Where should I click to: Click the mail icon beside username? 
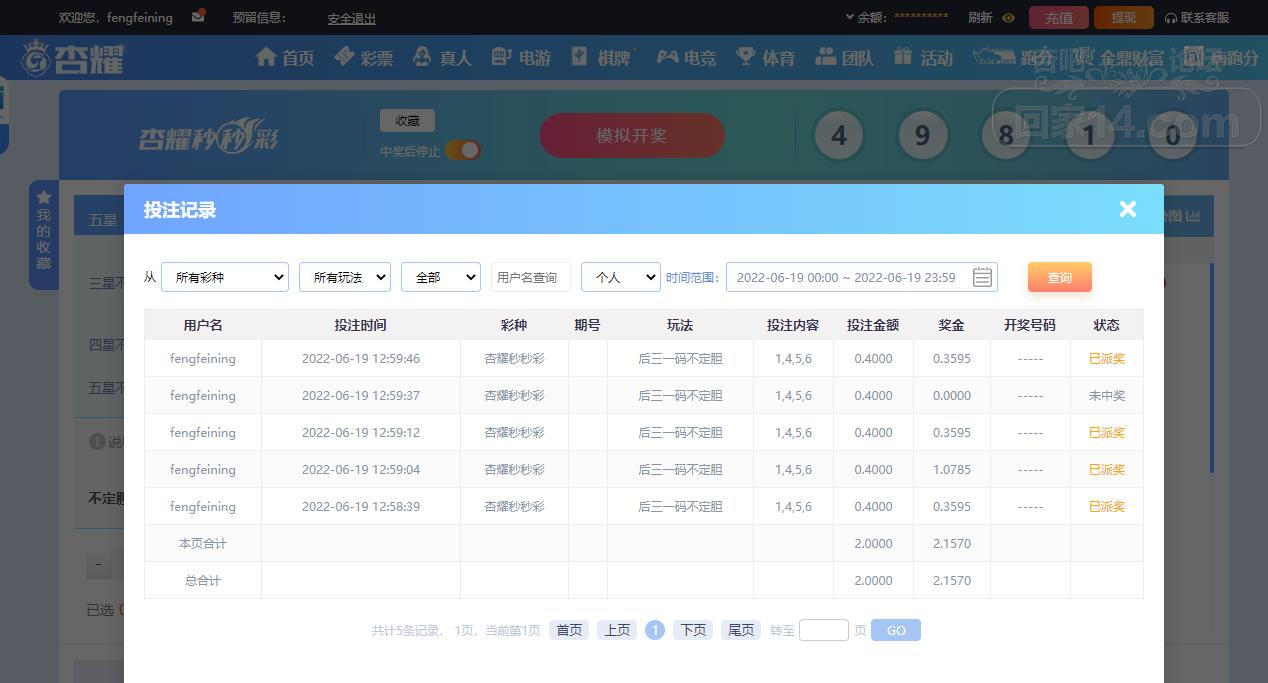pos(198,16)
